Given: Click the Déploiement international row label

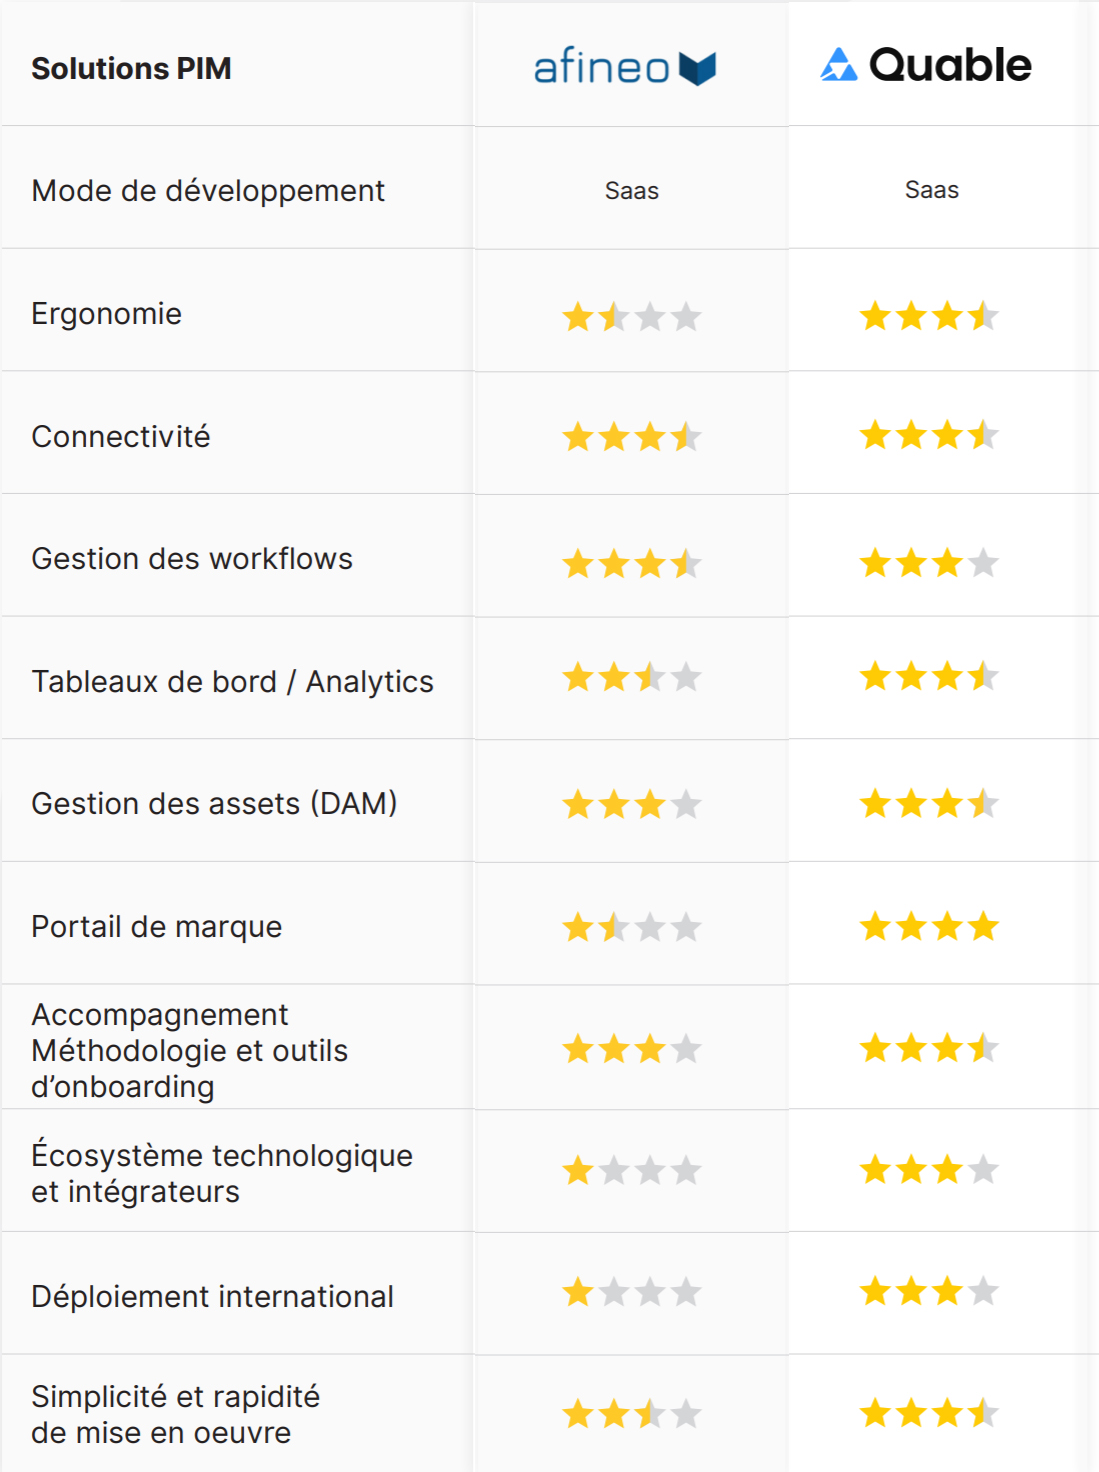Looking at the screenshot, I should (212, 1296).
